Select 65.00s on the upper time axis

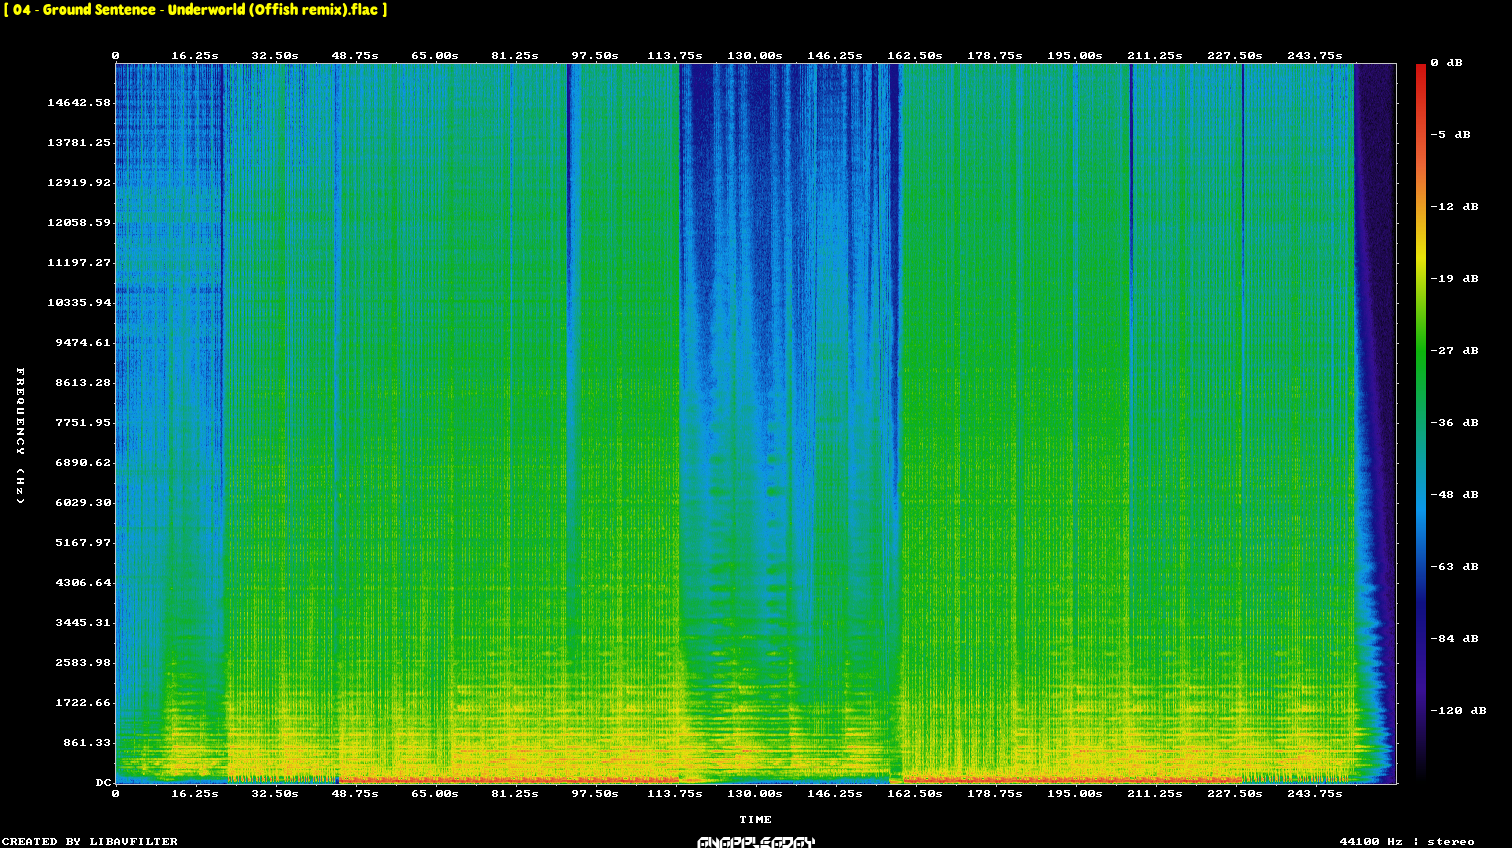coord(435,56)
